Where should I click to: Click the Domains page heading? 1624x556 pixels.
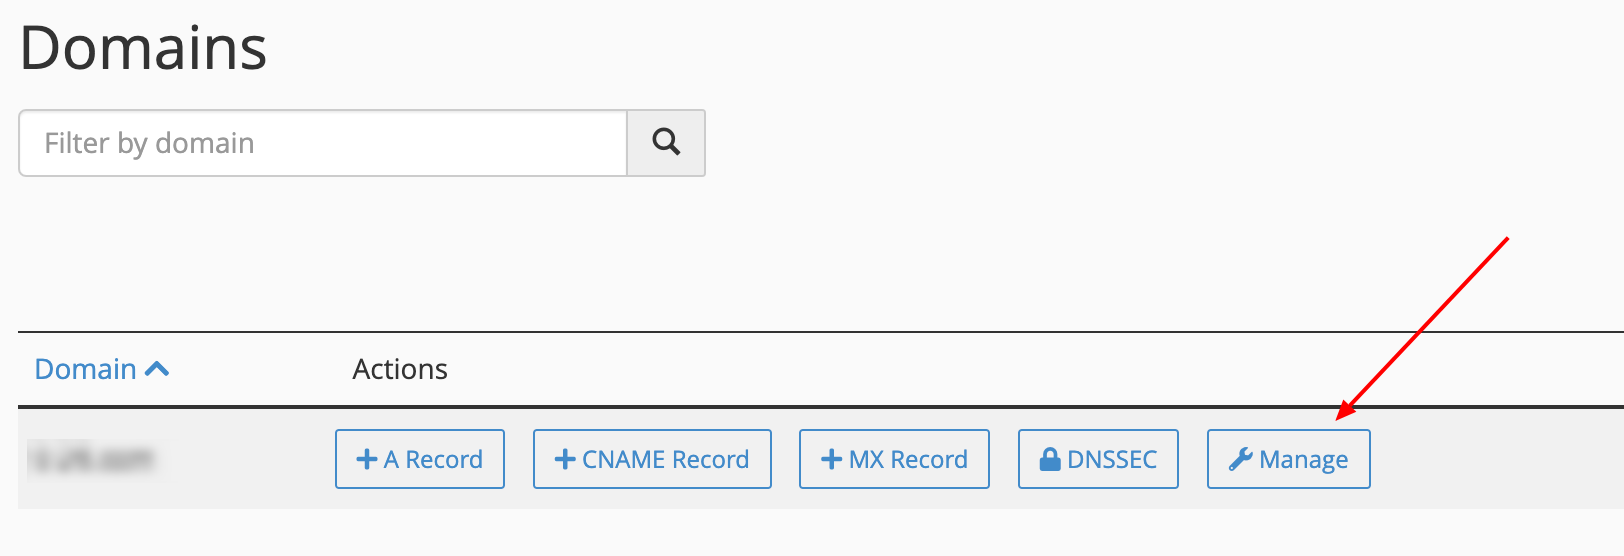coord(144,47)
